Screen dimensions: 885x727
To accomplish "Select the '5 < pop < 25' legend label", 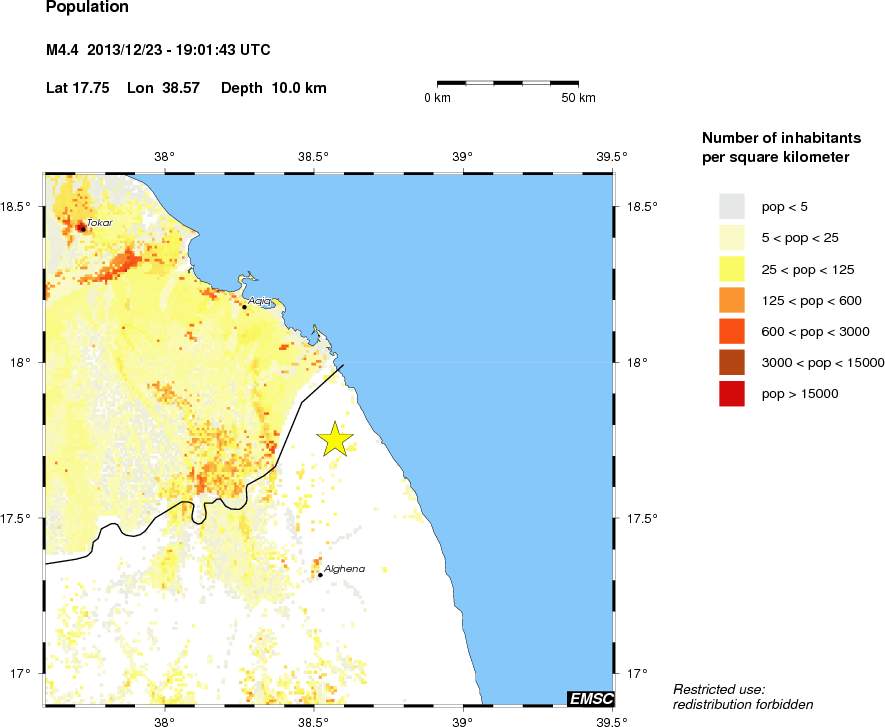I will (x=800, y=238).
